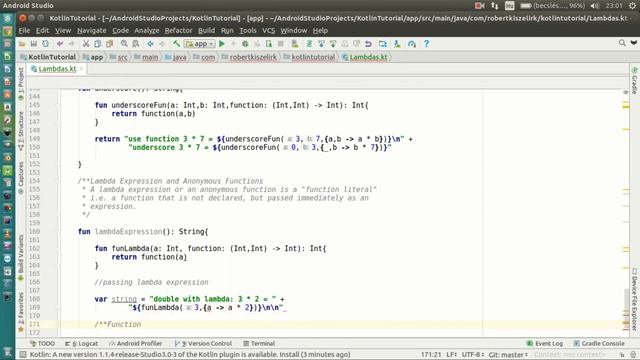The image size is (640, 360).
Task: Toggle the 2: Favorites tool window
Action: click(x=21, y=312)
